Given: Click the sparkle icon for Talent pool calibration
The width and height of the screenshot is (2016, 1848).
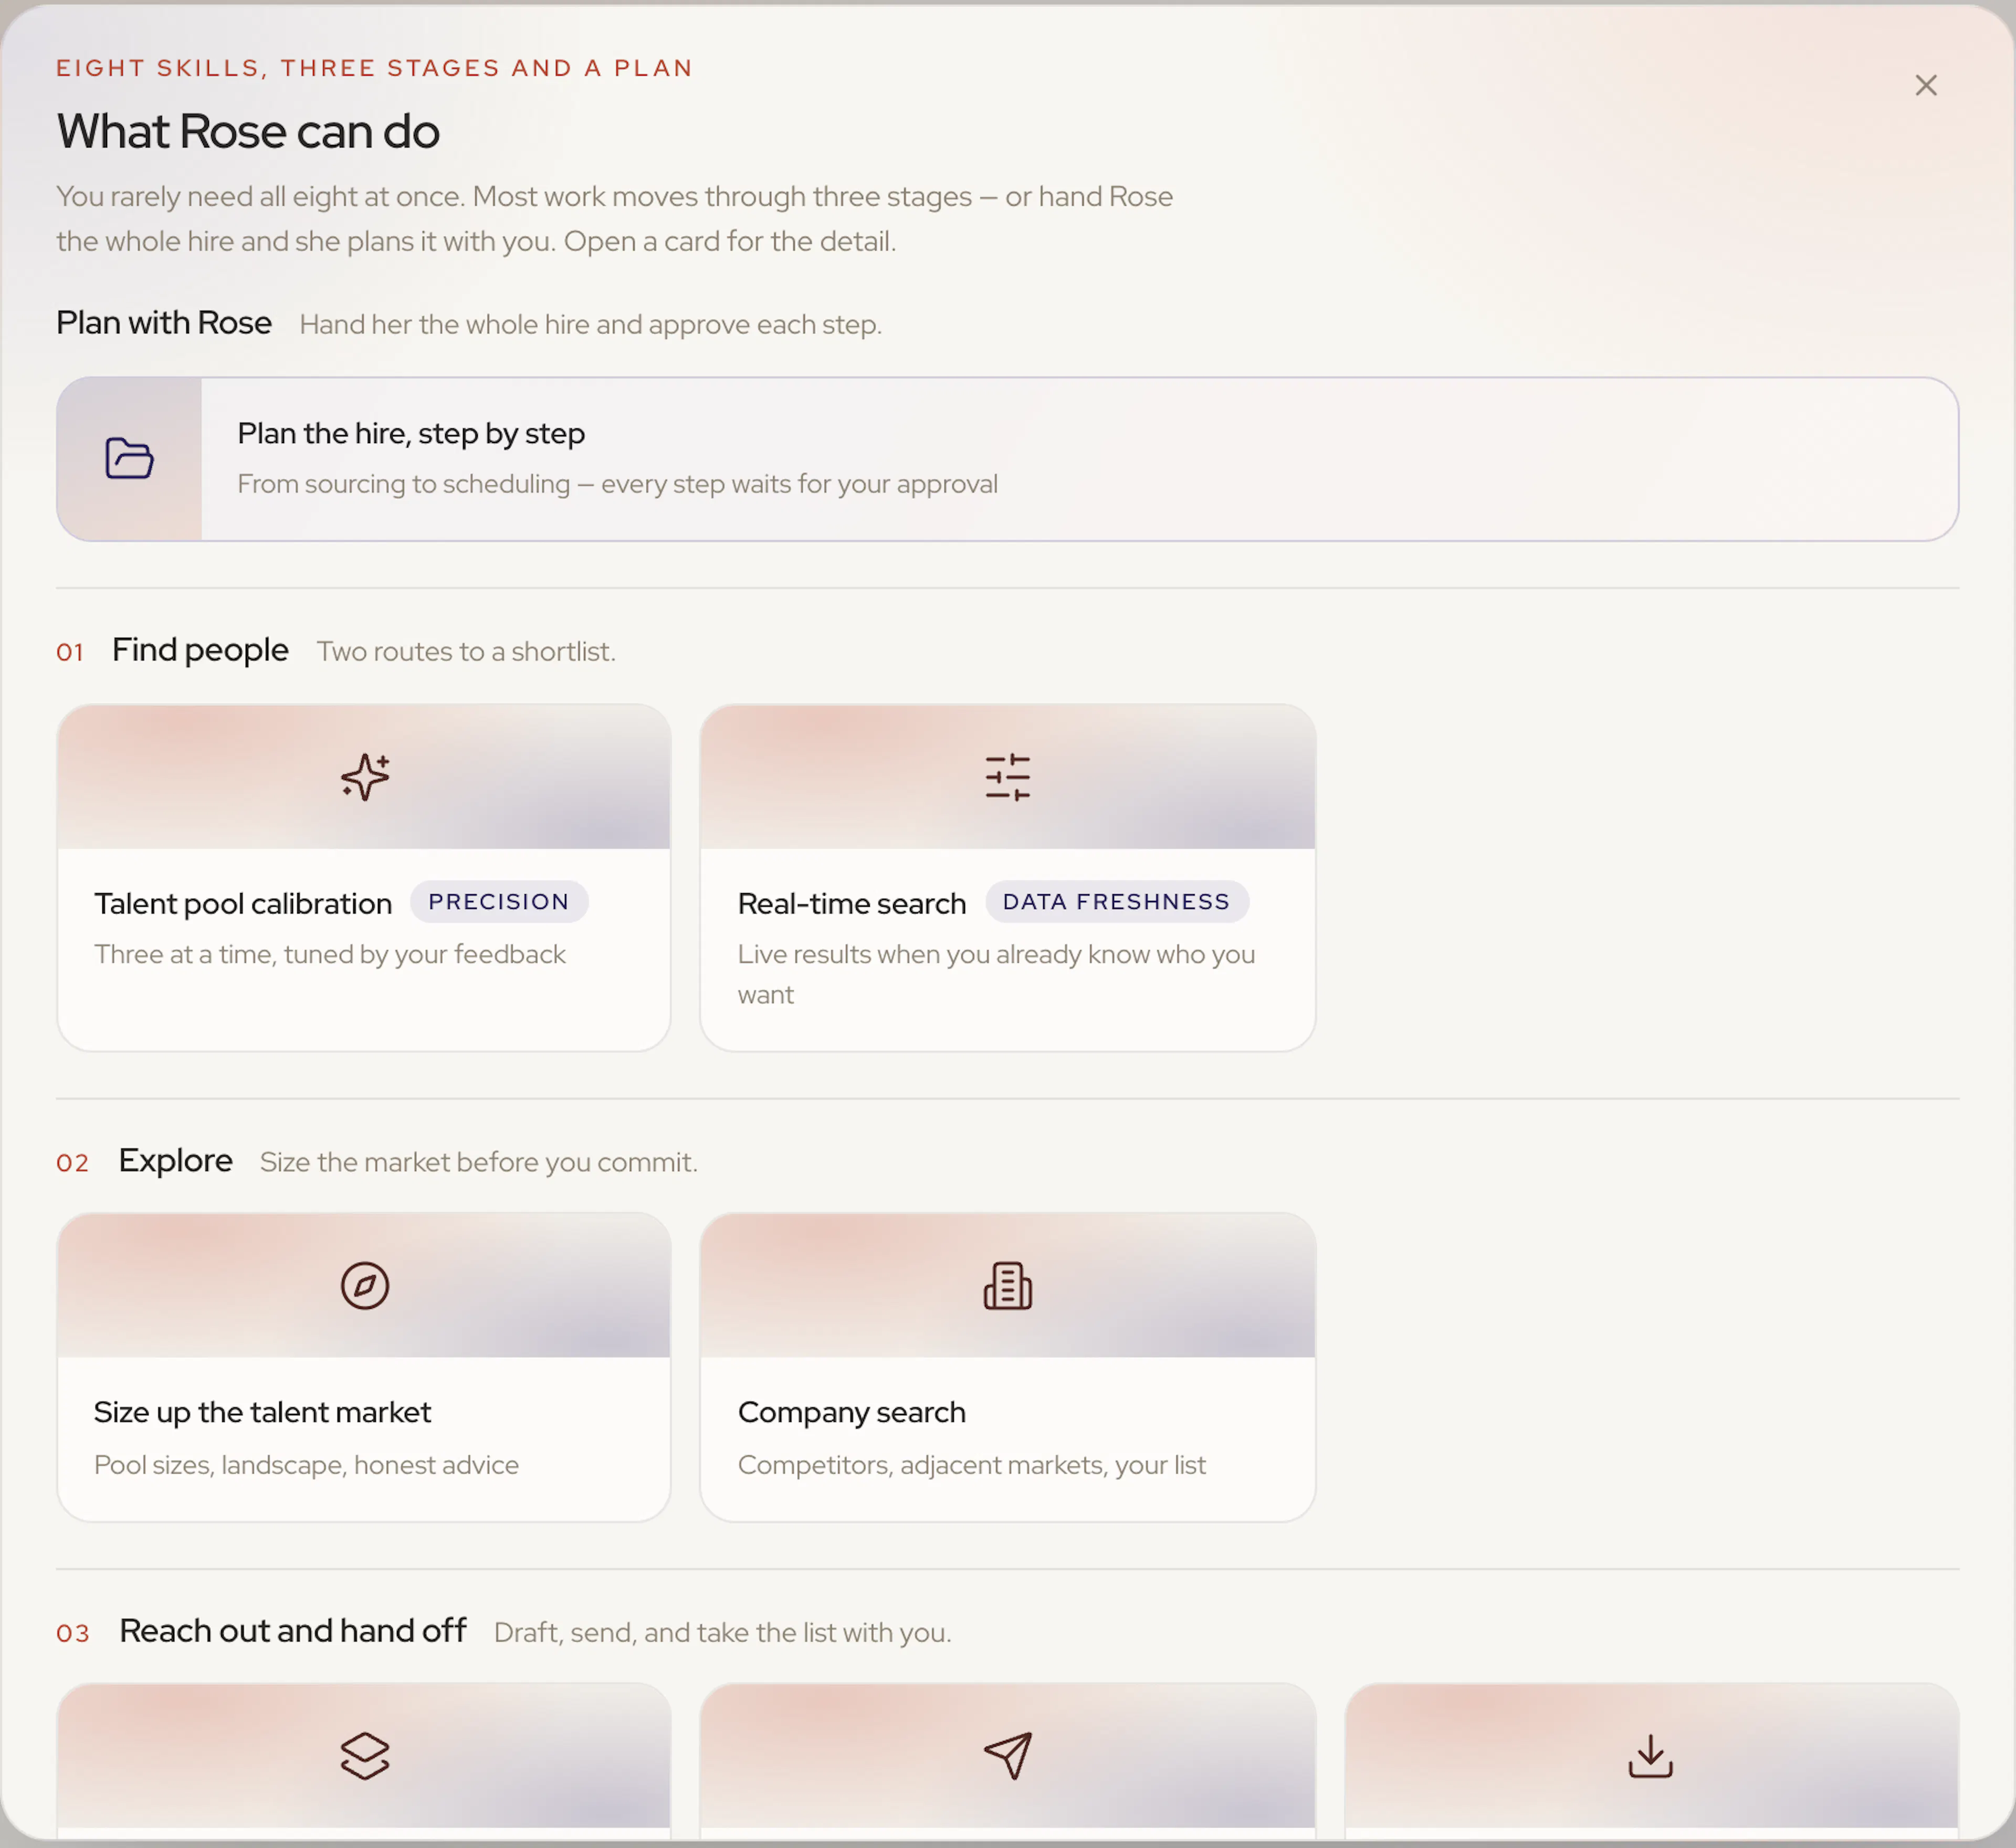Looking at the screenshot, I should (365, 777).
